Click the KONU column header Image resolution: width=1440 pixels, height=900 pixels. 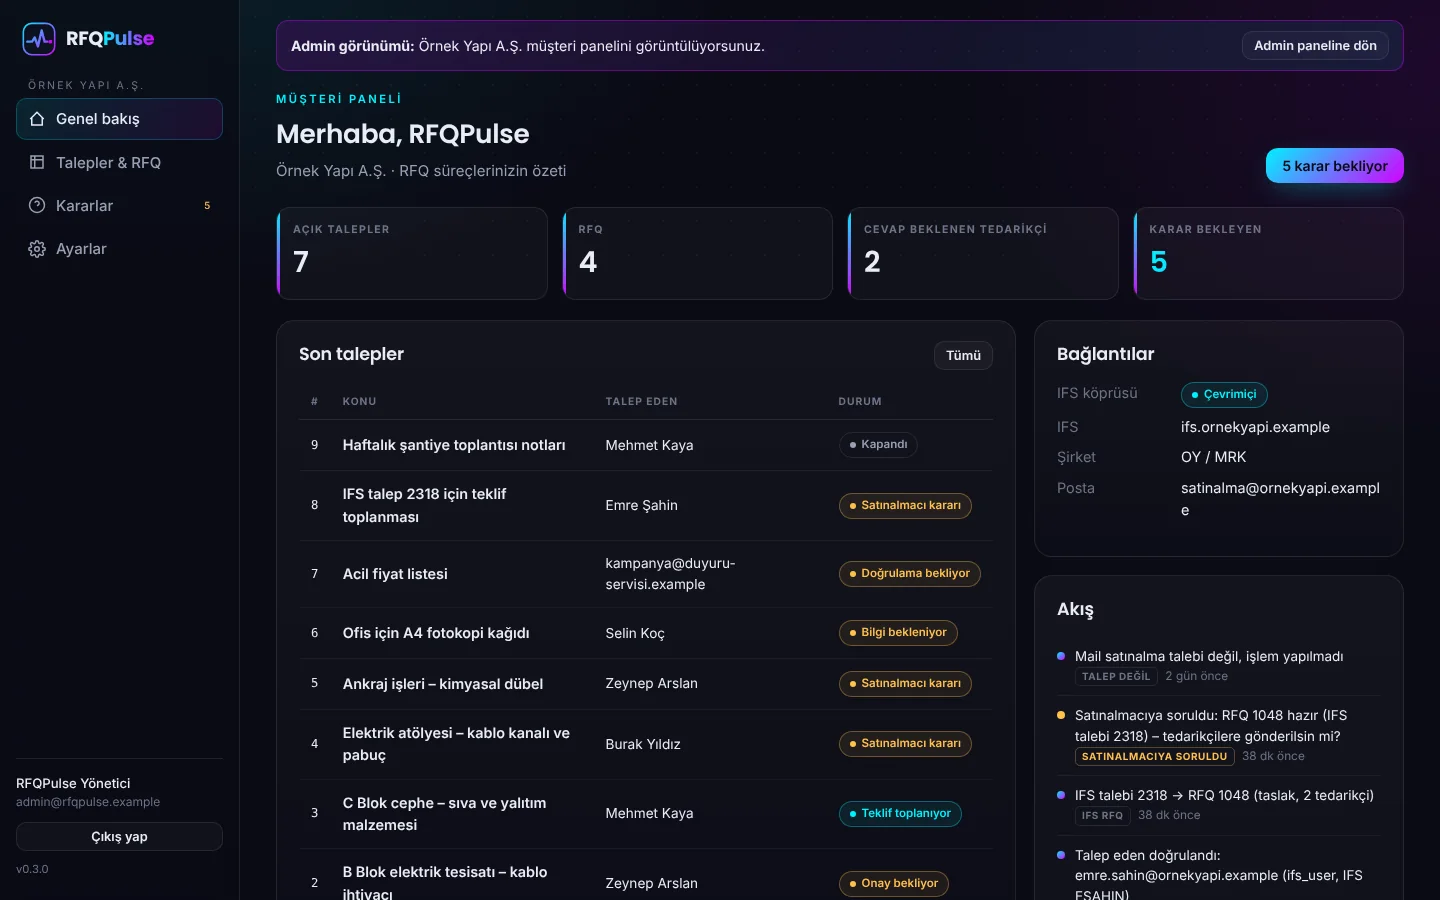(360, 402)
